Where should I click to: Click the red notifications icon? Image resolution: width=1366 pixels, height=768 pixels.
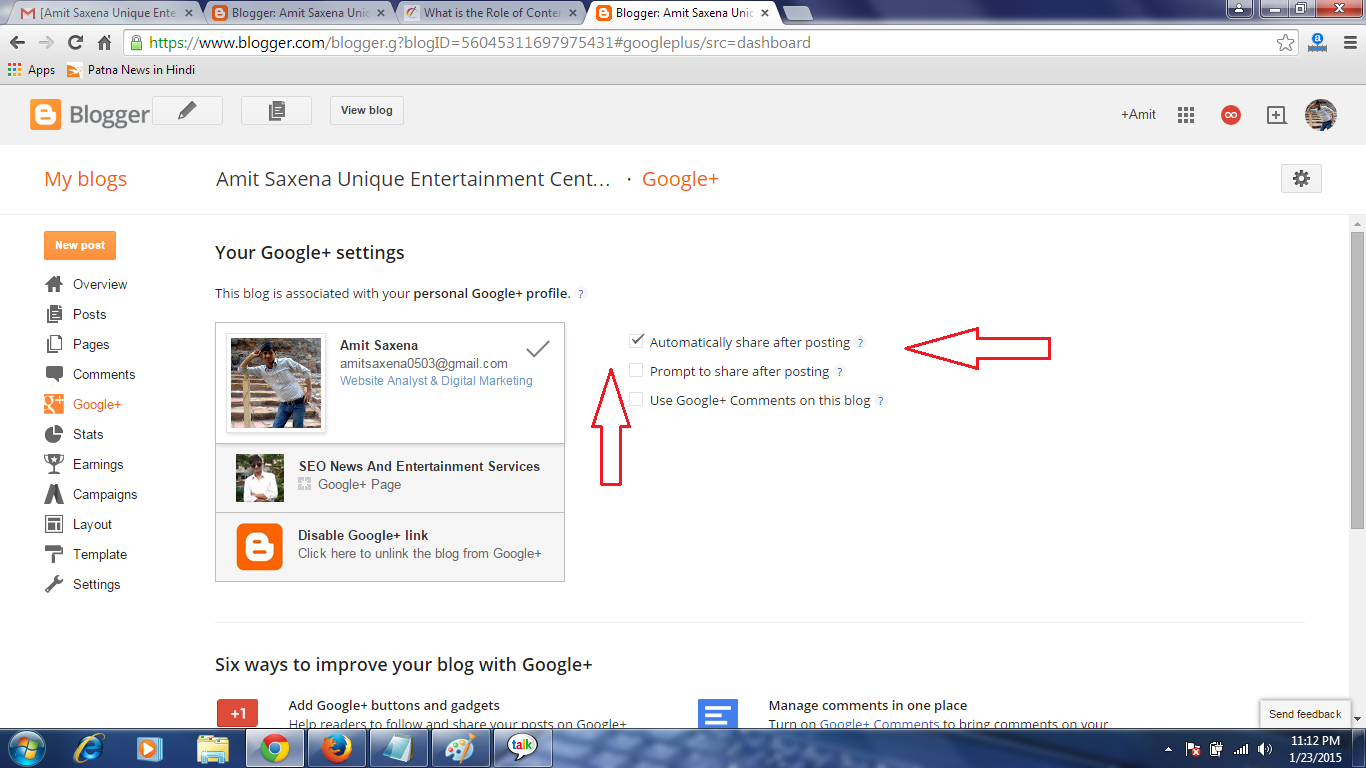coord(1231,115)
